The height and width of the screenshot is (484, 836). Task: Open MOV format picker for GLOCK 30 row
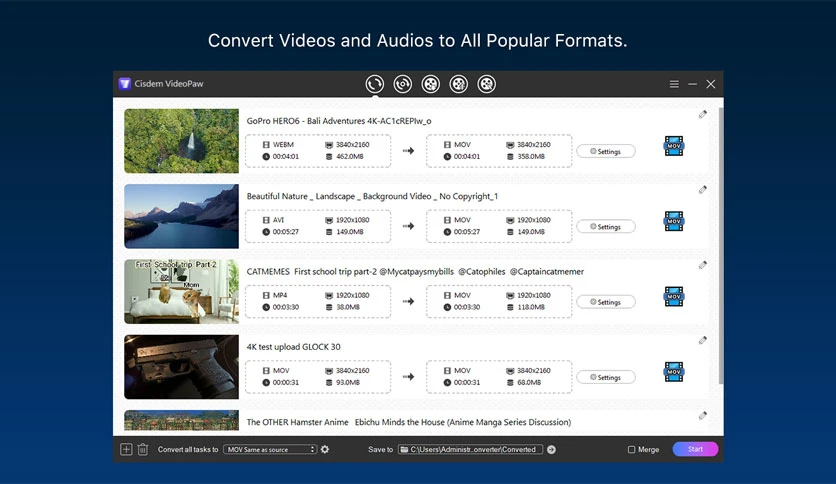coord(674,372)
